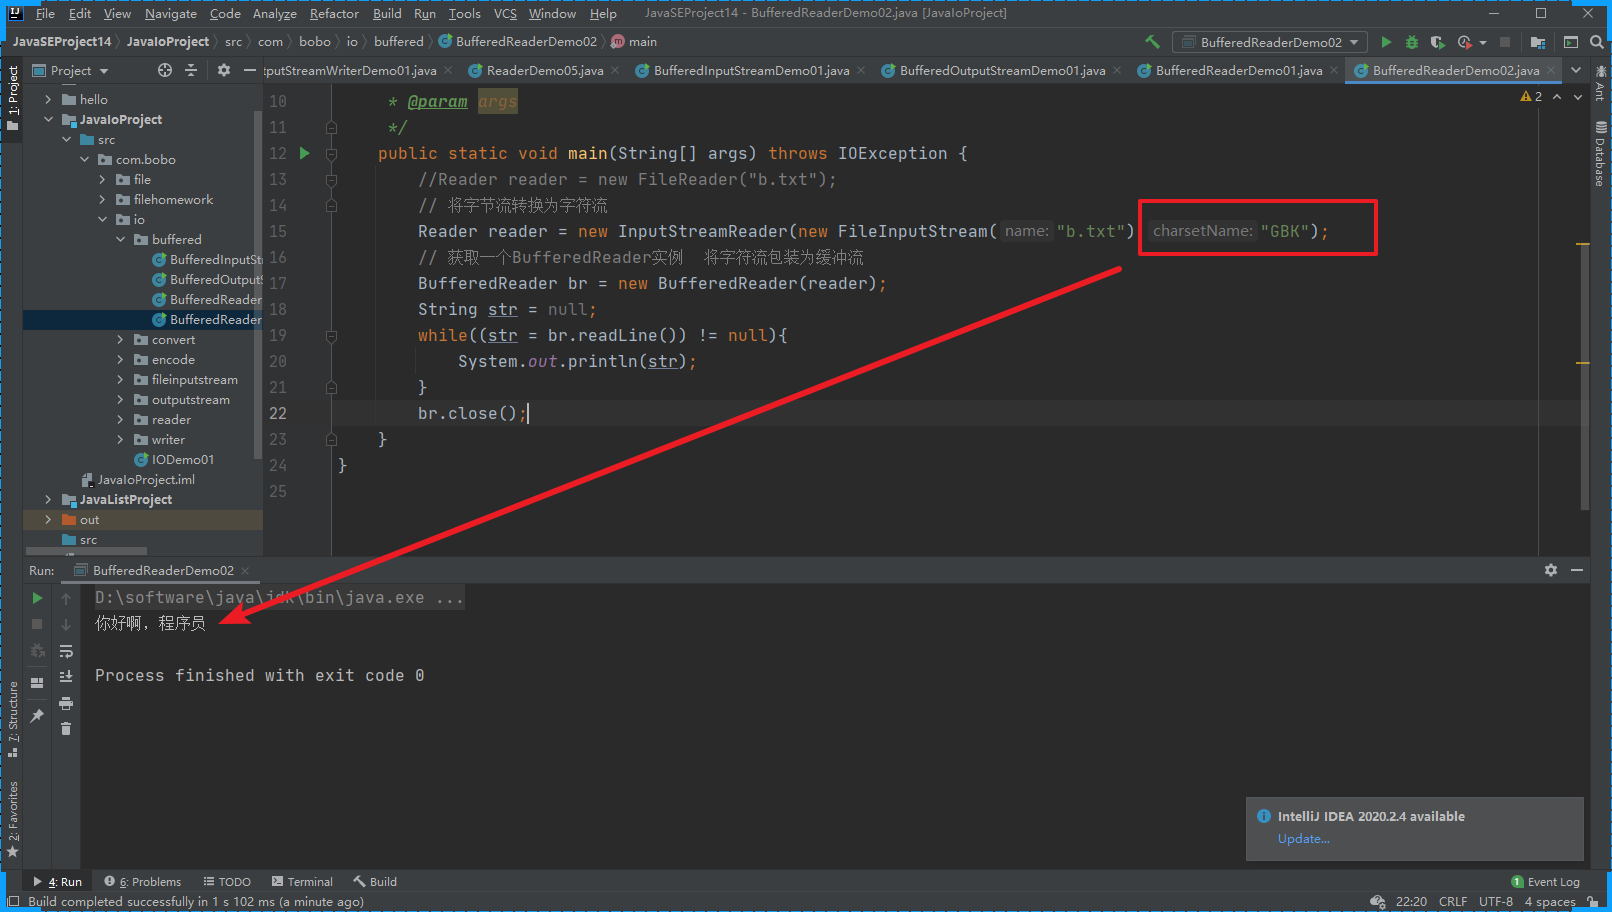
Task: Toggle fold marker at line 19
Action: point(331,336)
